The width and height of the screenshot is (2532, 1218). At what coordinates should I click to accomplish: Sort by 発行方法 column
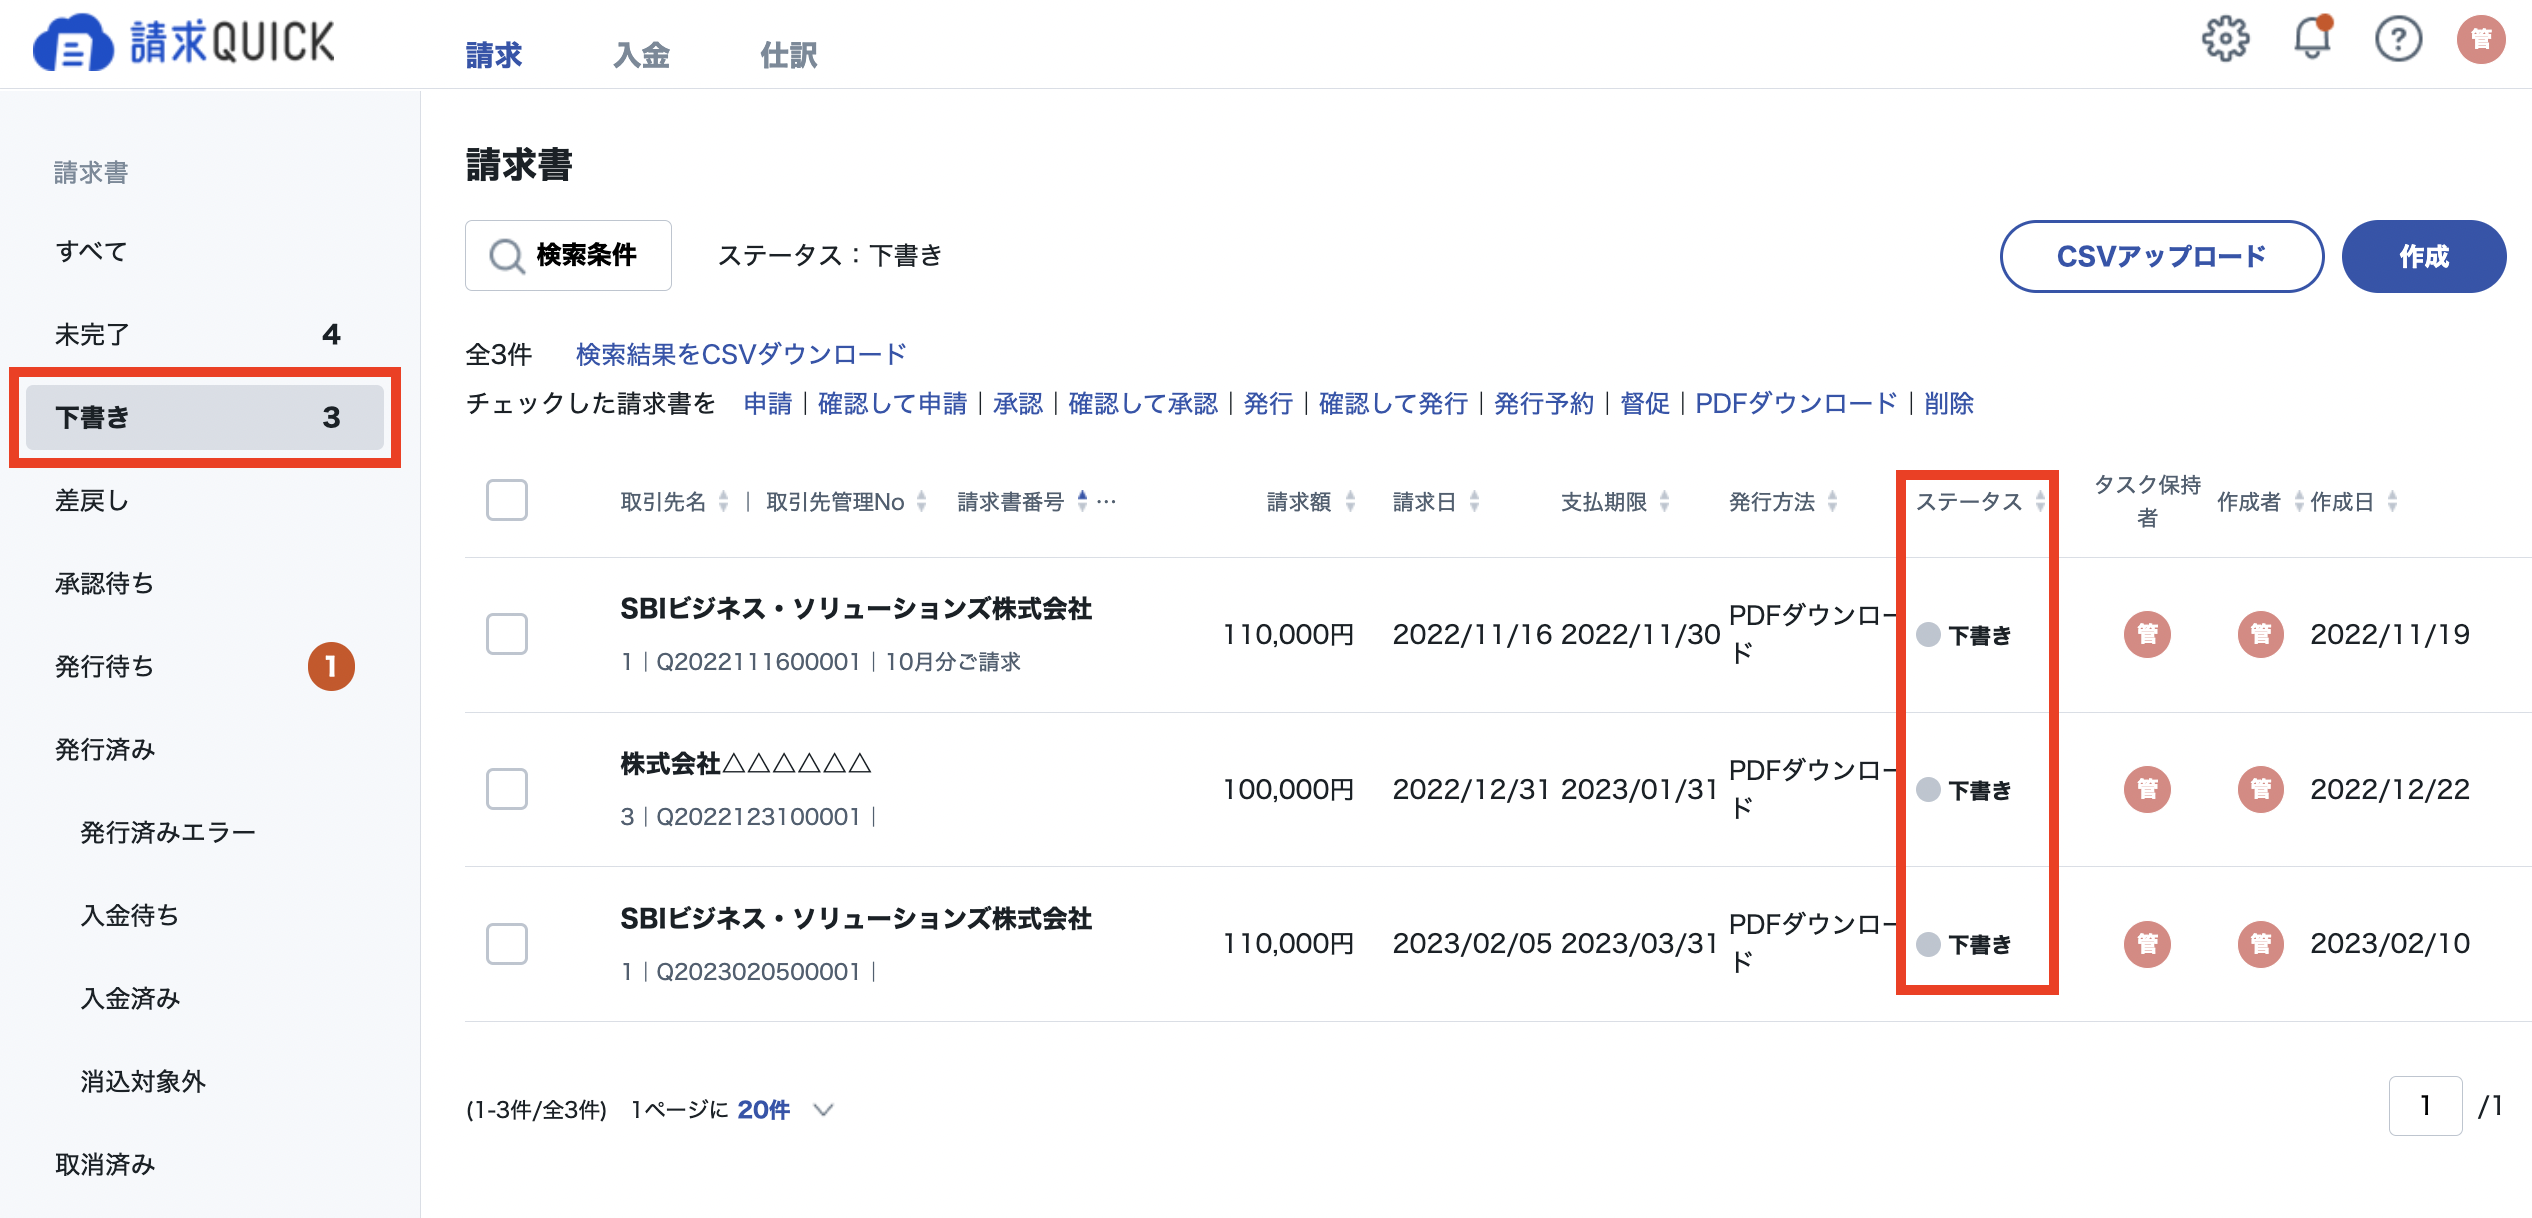point(1832,501)
